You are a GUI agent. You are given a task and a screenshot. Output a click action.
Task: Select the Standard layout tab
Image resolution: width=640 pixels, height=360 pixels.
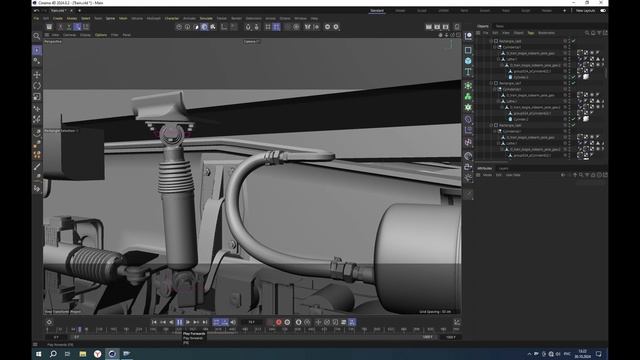point(377,11)
